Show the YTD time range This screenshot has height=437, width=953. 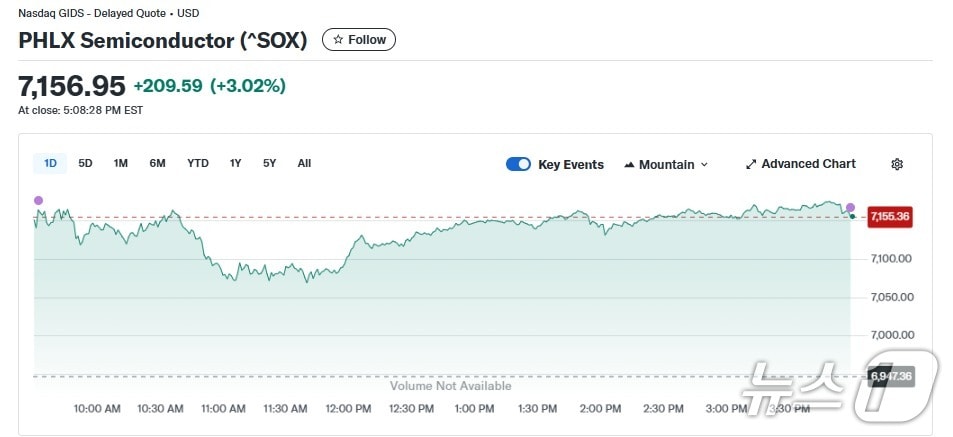198,163
